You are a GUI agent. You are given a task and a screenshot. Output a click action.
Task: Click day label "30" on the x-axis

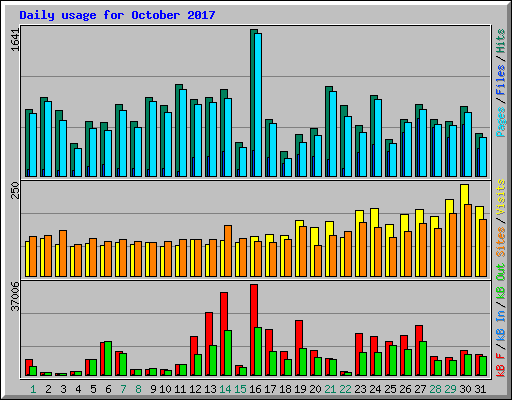point(465,389)
